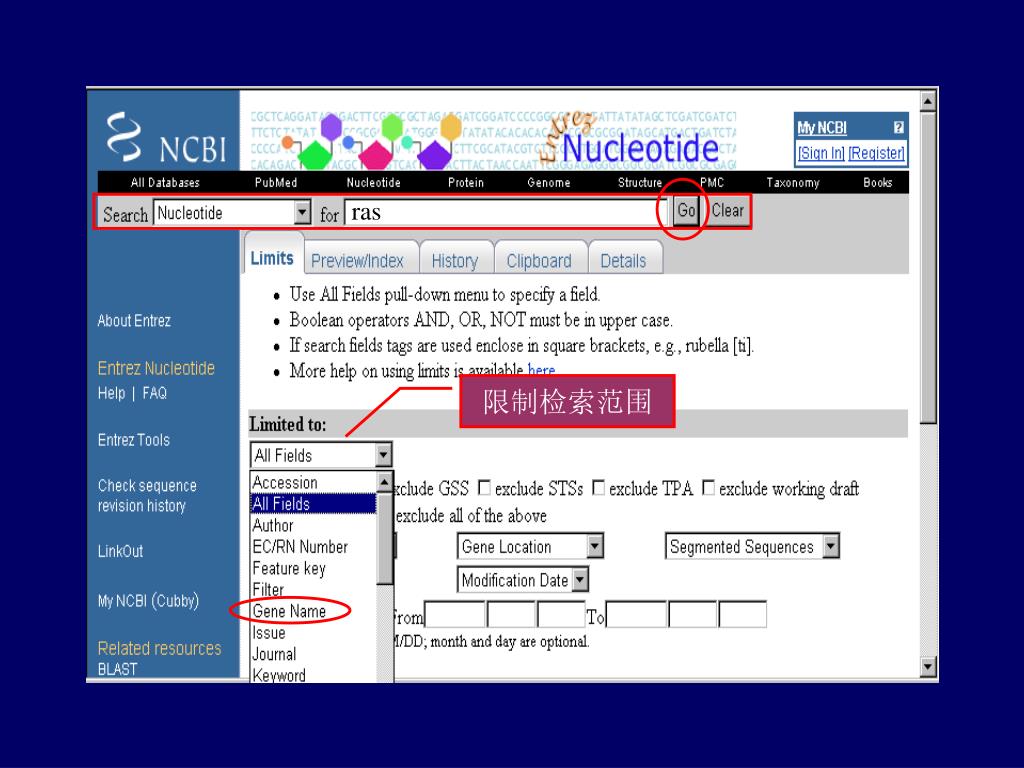1024x768 pixels.
Task: Clear the search query
Action: (728, 210)
